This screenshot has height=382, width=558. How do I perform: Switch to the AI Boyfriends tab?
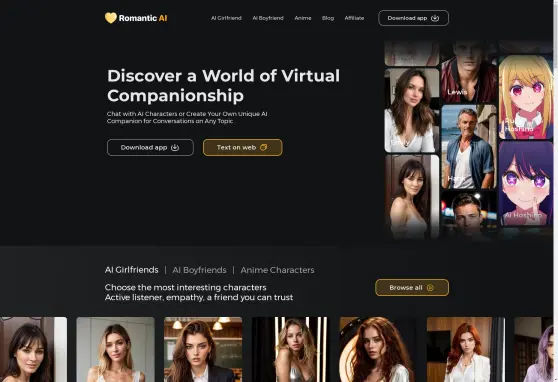coord(199,270)
